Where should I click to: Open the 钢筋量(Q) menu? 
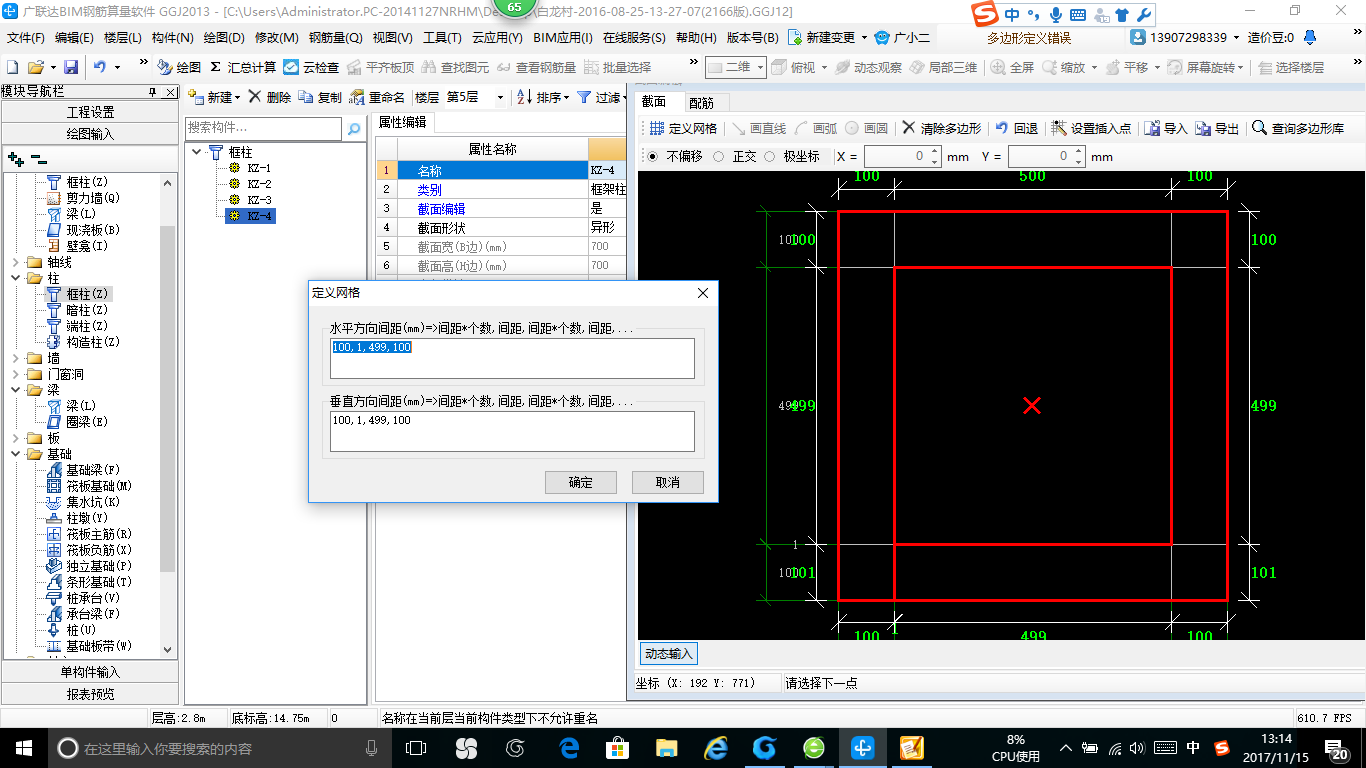point(335,37)
